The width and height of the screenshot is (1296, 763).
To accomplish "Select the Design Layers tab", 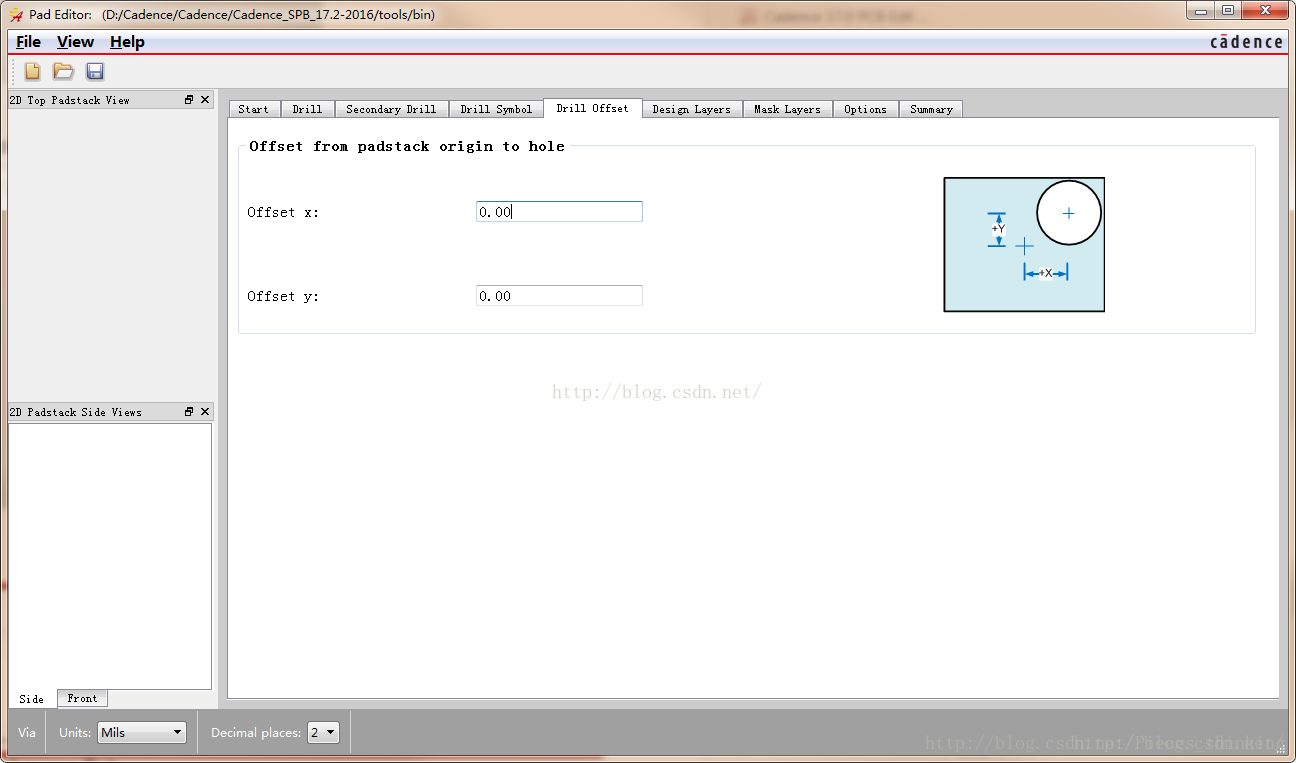I will tap(691, 109).
